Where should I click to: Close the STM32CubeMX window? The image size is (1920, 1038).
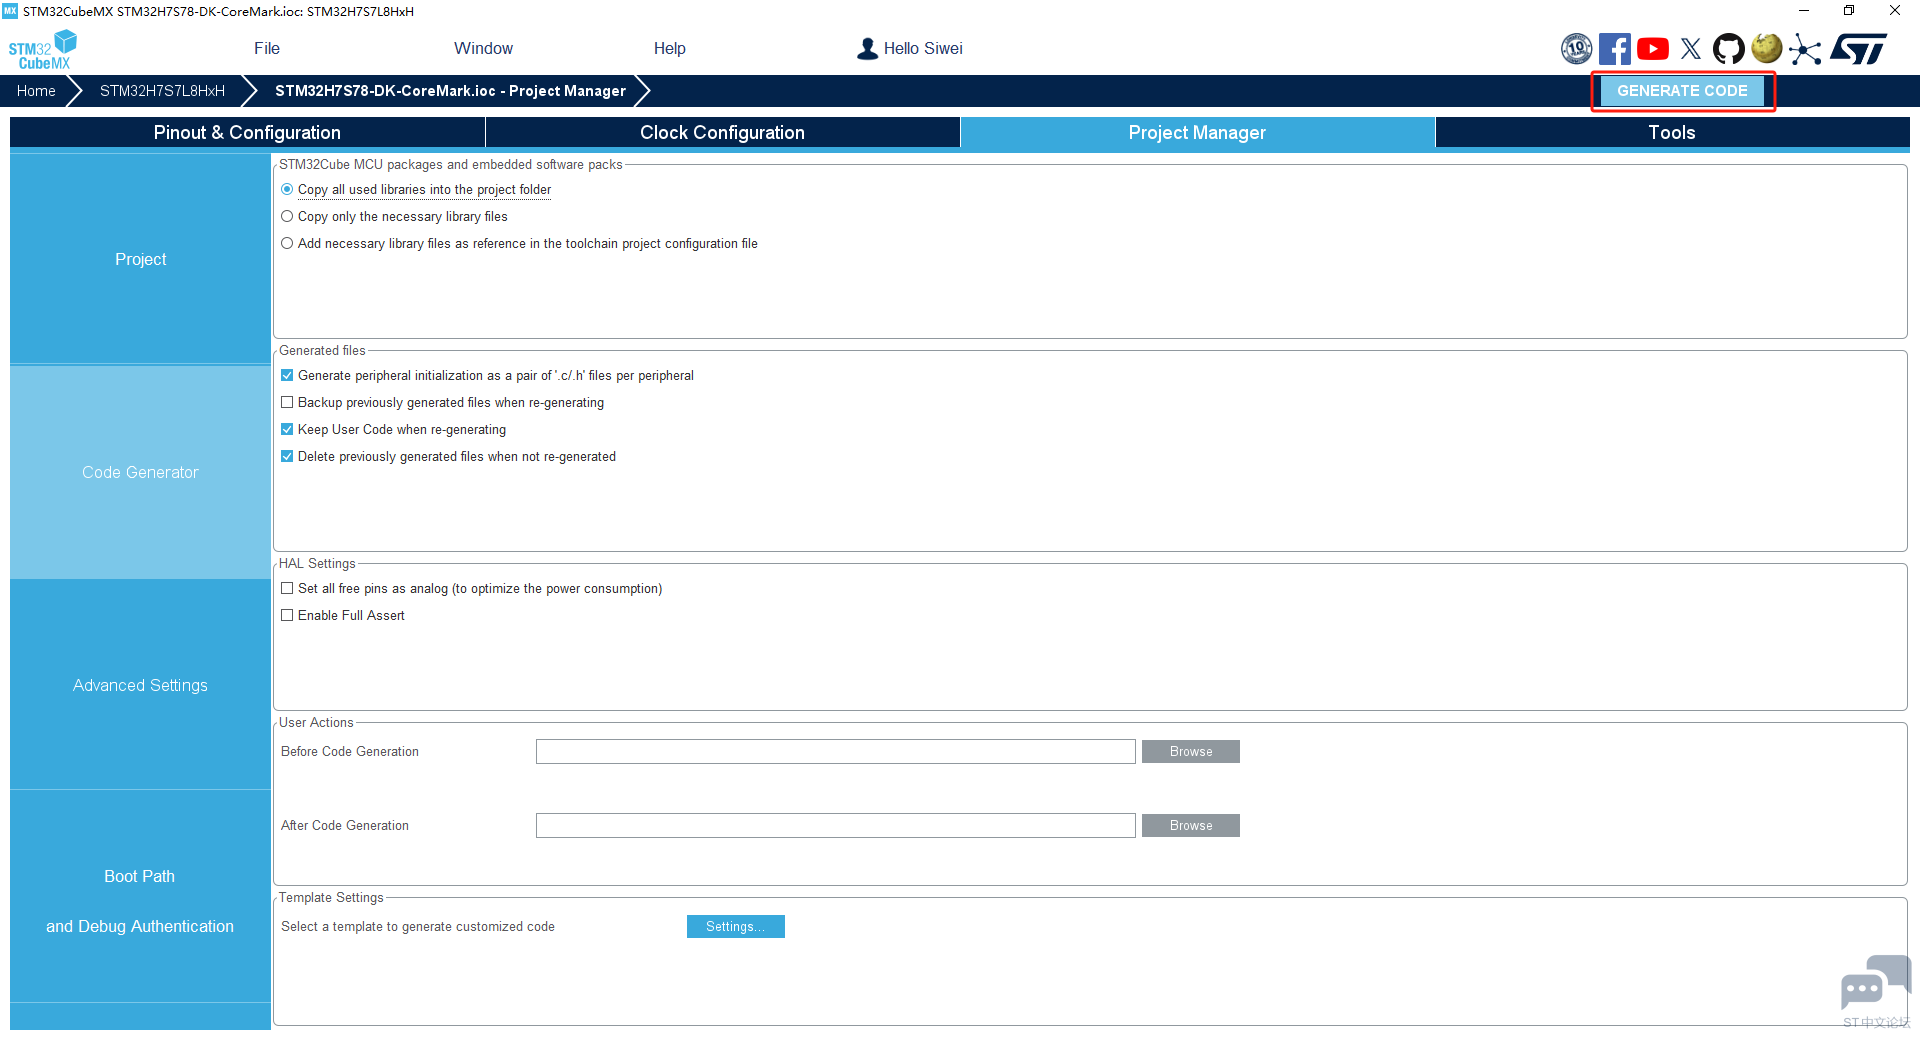tap(1895, 10)
